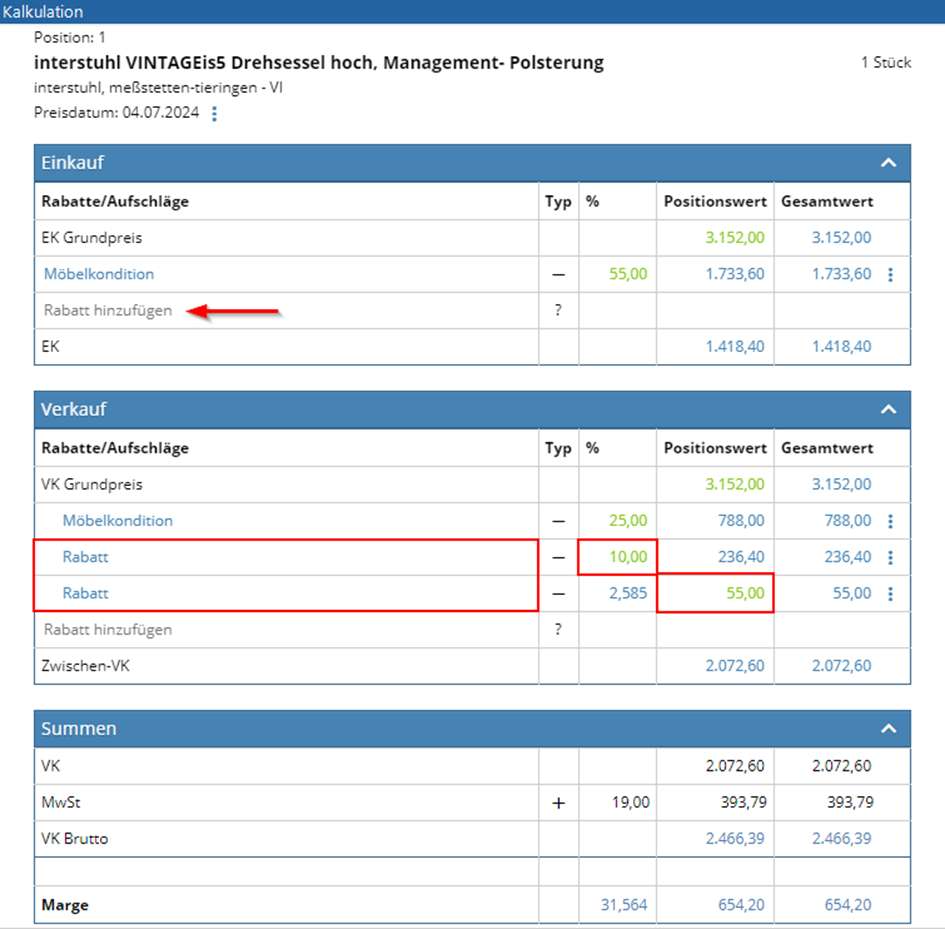Screen dimensions: 945x929
Task: Open the Rabatt entry with 10,00 percent
Action: tap(86, 557)
